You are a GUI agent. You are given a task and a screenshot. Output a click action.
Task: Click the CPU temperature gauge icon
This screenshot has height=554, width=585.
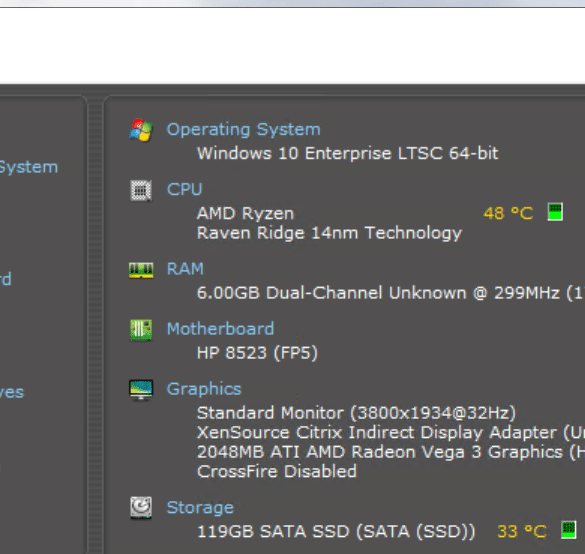point(555,212)
